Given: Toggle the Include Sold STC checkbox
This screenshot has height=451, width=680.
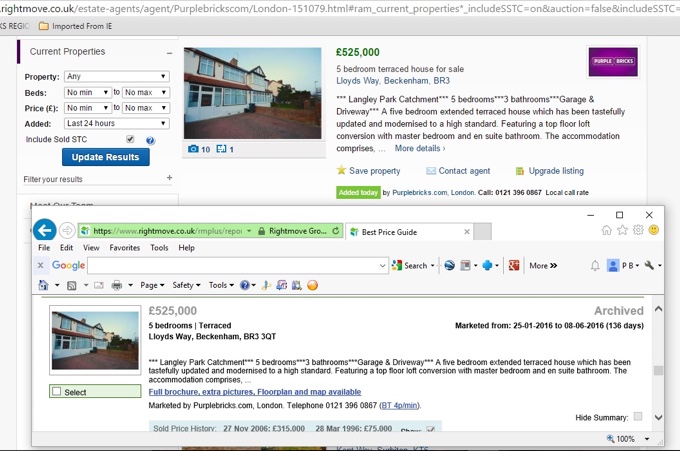Looking at the screenshot, I should click(130, 139).
